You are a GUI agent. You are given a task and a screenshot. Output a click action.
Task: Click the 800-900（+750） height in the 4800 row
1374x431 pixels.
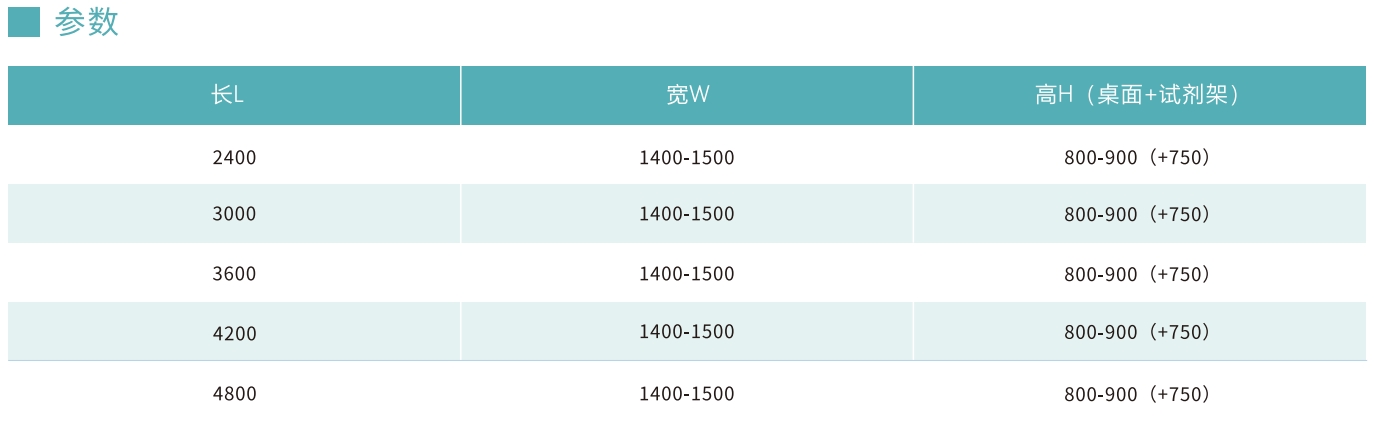[x=1138, y=394]
